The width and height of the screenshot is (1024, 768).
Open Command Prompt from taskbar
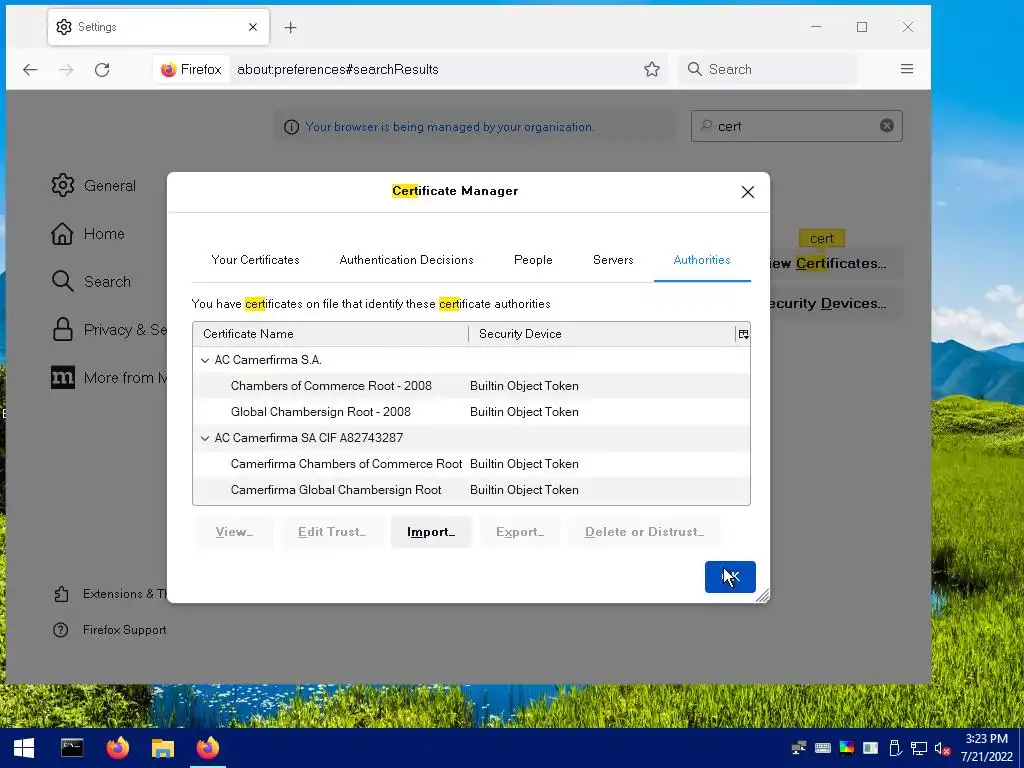[72, 748]
